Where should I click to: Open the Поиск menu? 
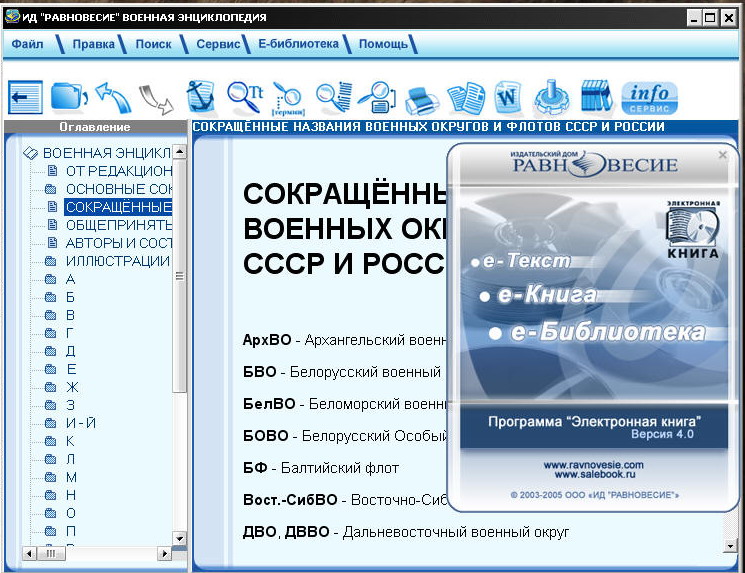[153, 44]
